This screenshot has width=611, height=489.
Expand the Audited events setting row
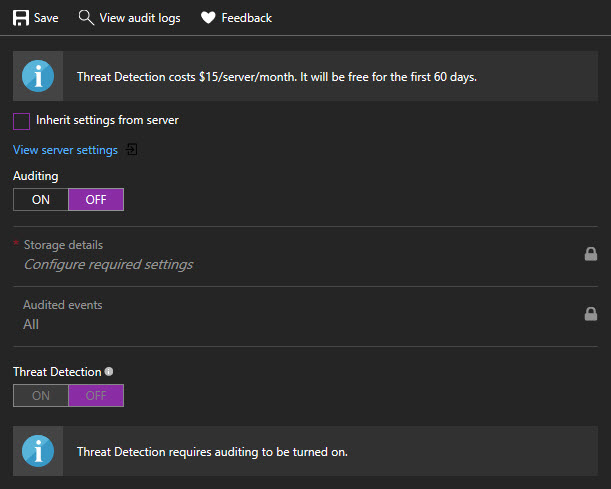coord(300,315)
